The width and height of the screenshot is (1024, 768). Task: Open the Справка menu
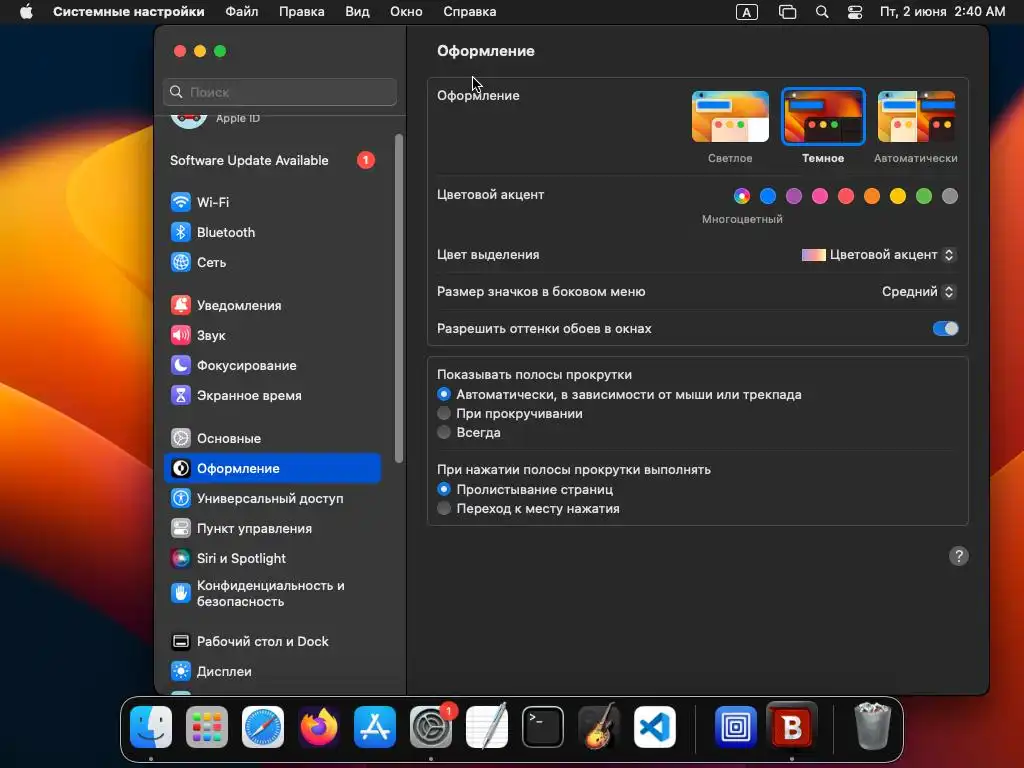[470, 12]
